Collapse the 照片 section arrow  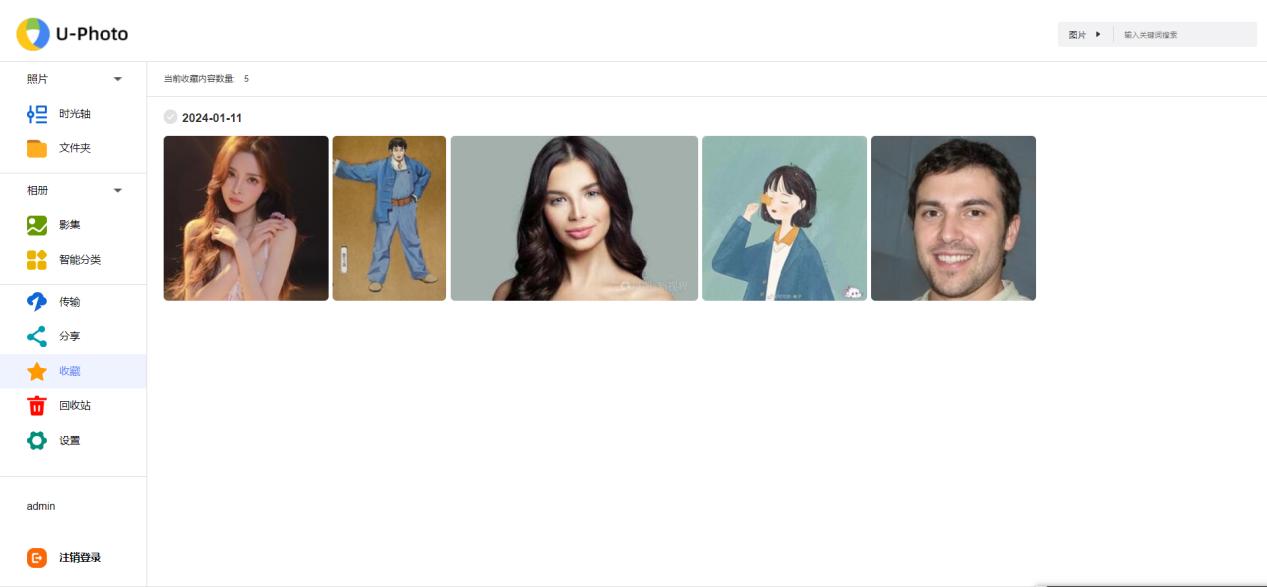[118, 79]
